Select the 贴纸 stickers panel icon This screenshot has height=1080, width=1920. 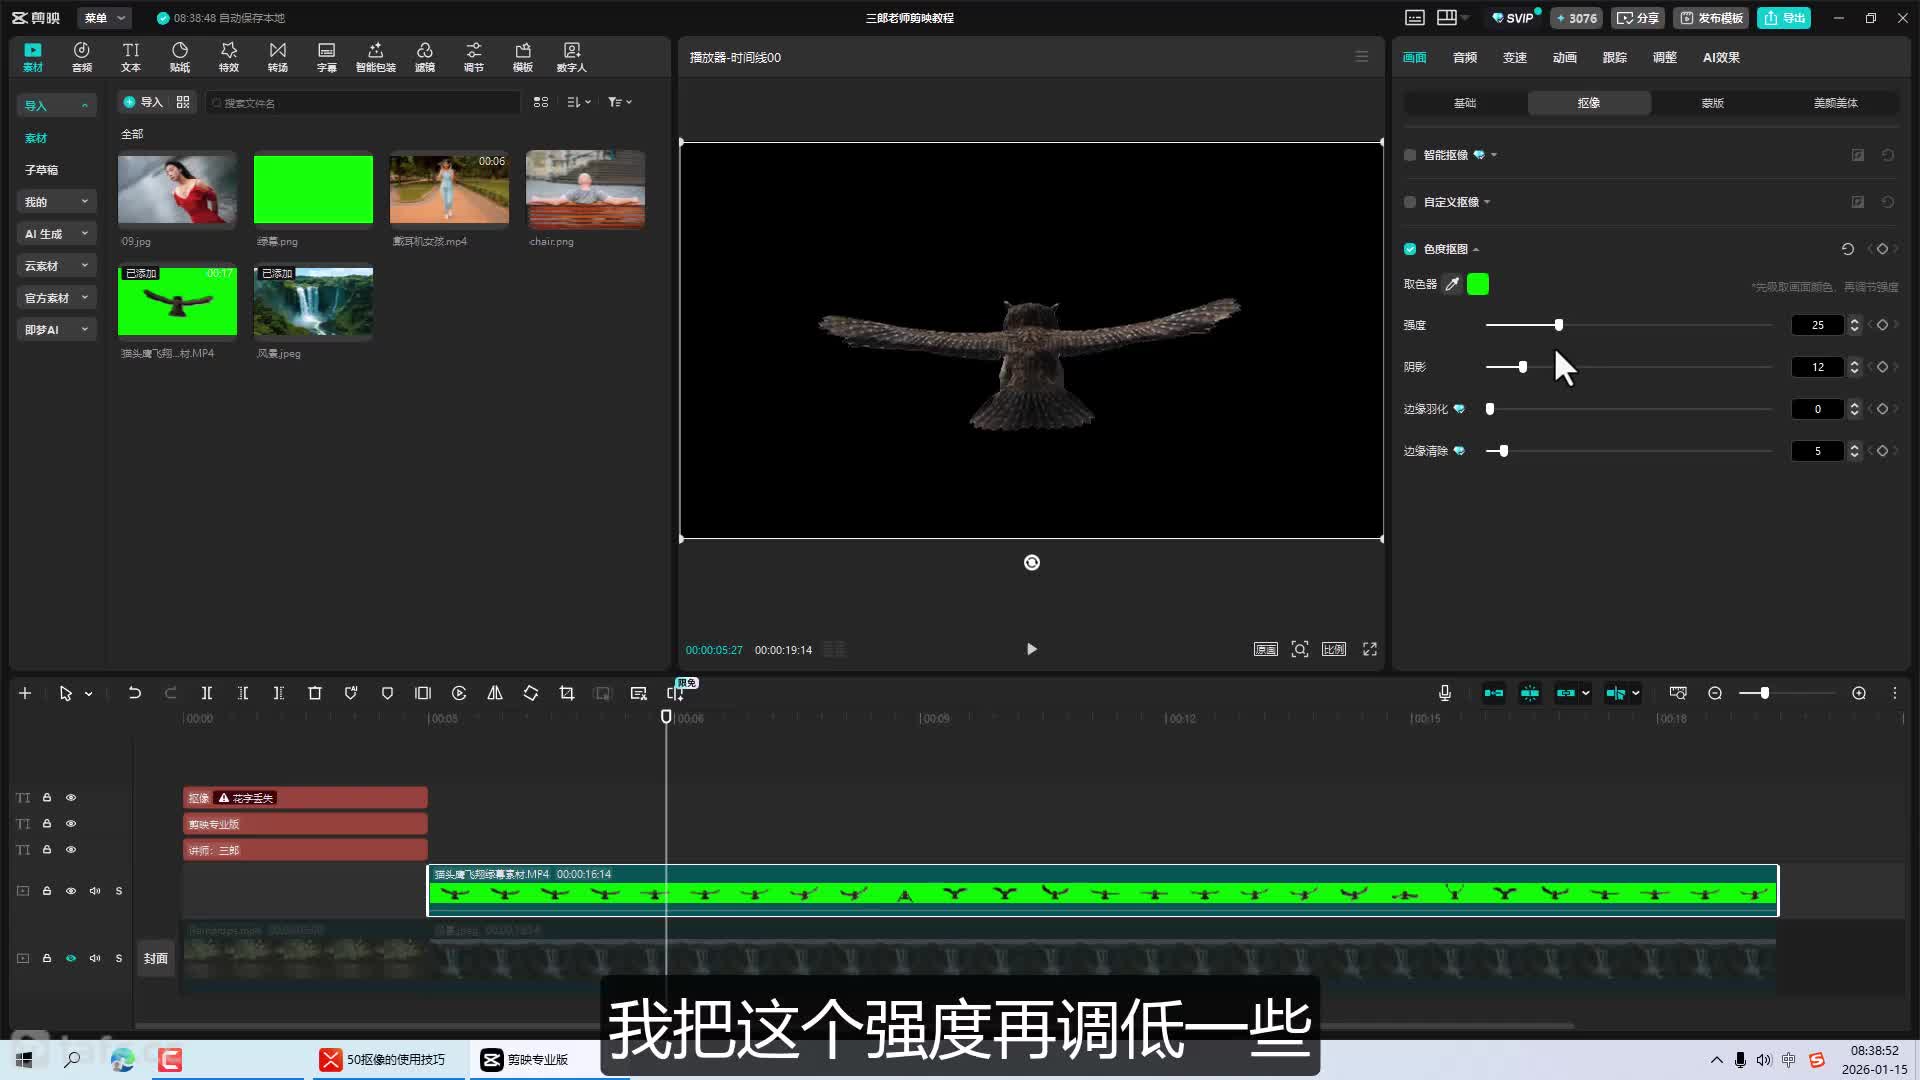[180, 56]
